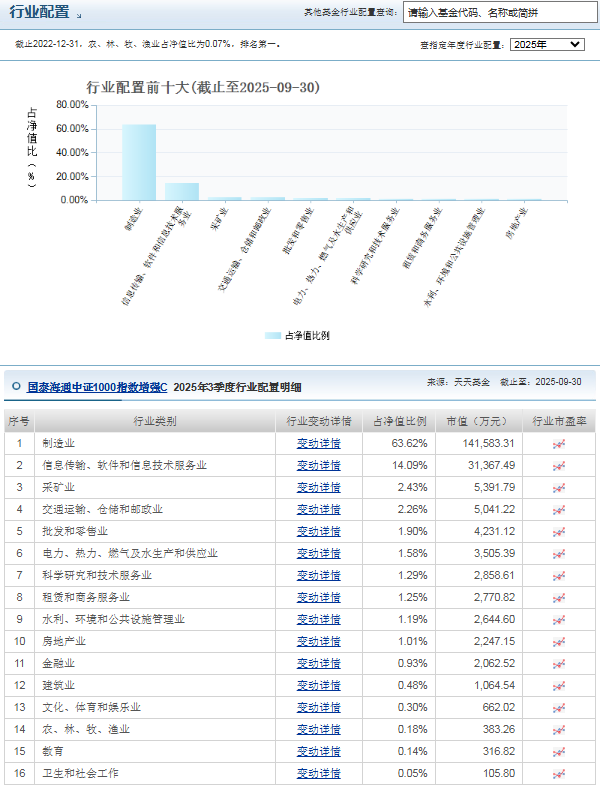Click the 来源：天天基金 source text
This screenshot has height=788, width=600.
458,382
